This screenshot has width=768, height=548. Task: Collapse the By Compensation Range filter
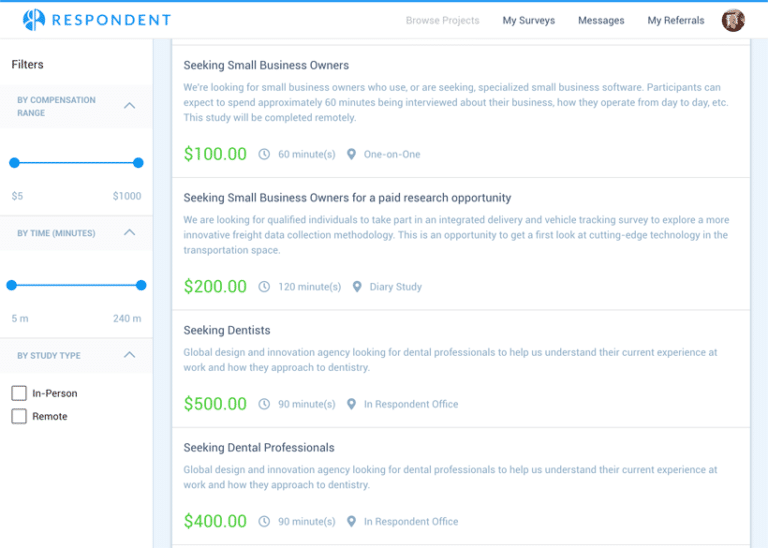point(129,106)
